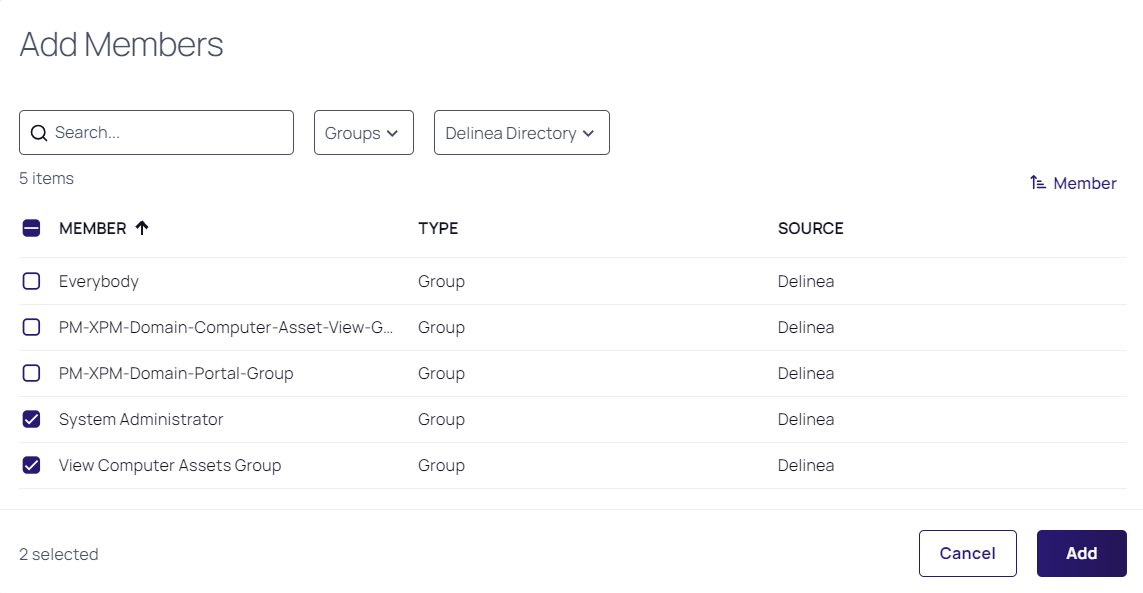Viewport: 1143px width, 593px height.
Task: Sort by the SOURCE column header
Action: point(810,228)
